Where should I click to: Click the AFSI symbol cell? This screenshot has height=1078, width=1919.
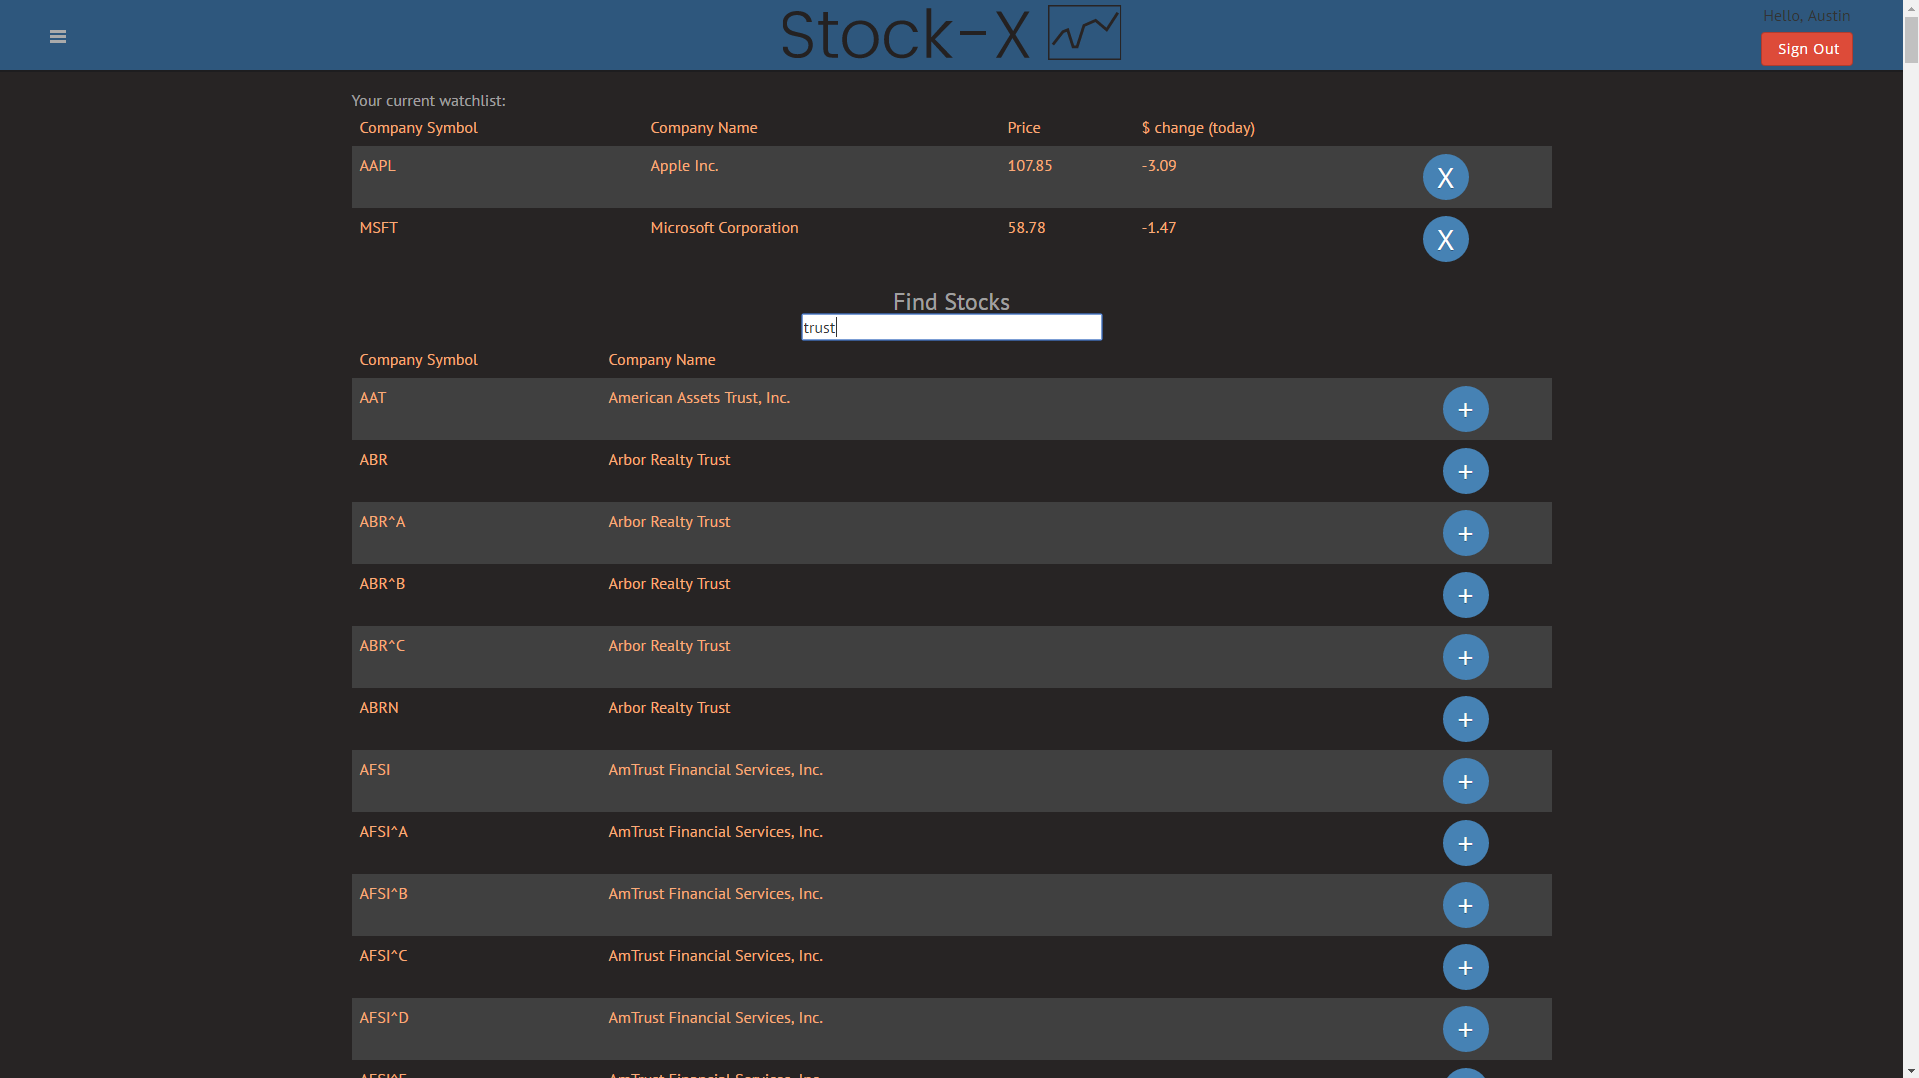coord(374,770)
